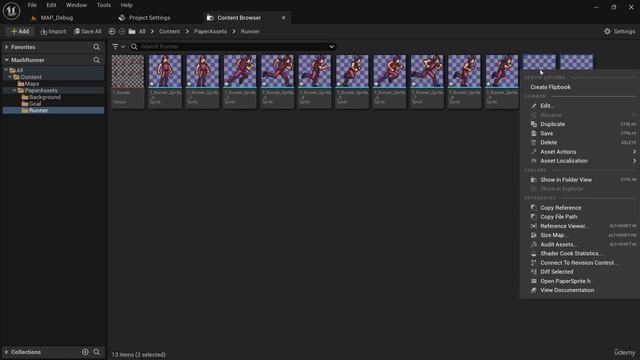640x360 pixels.
Task: Collapse the All tree node arrow
Action: (x=6, y=70)
